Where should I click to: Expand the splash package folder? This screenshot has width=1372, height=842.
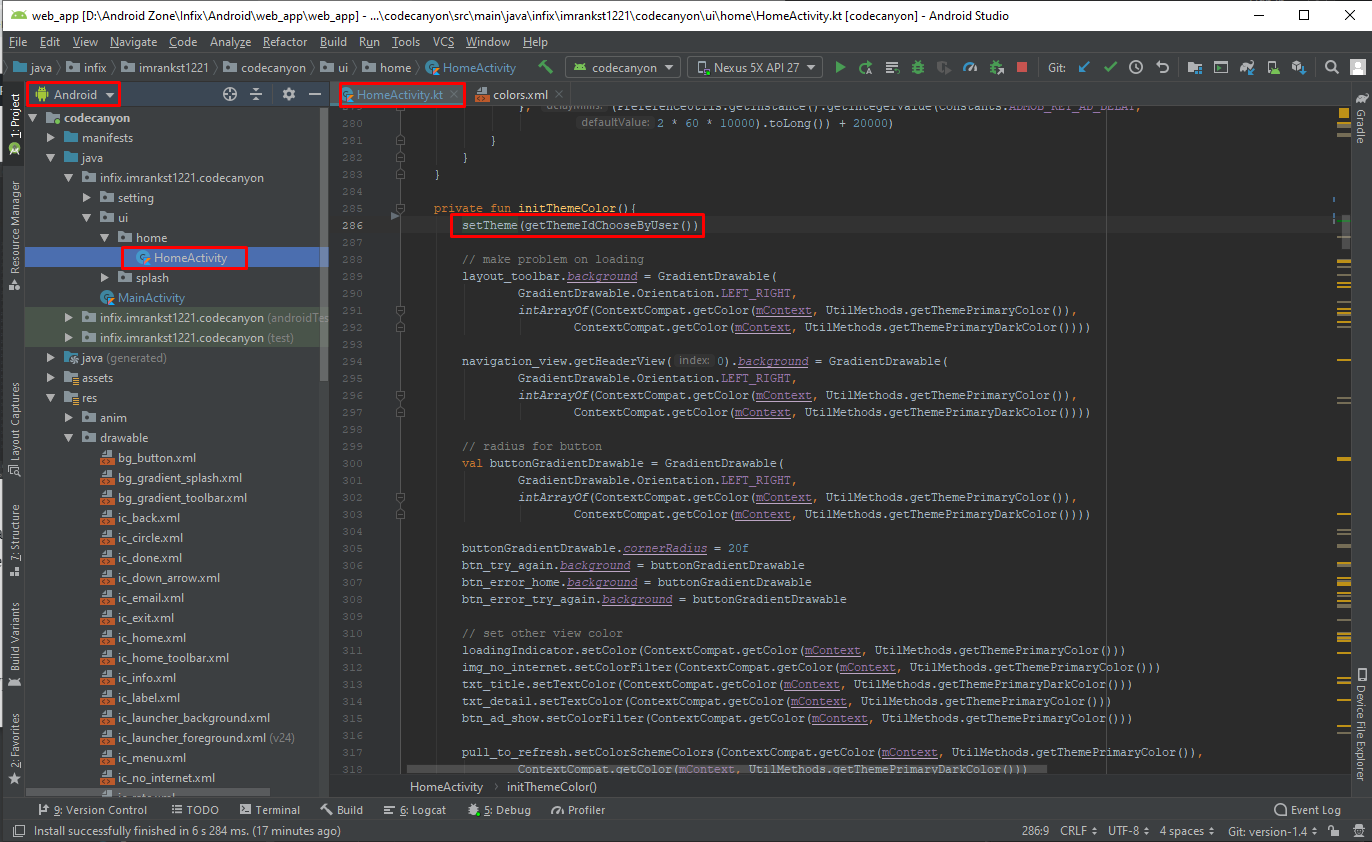(x=103, y=277)
